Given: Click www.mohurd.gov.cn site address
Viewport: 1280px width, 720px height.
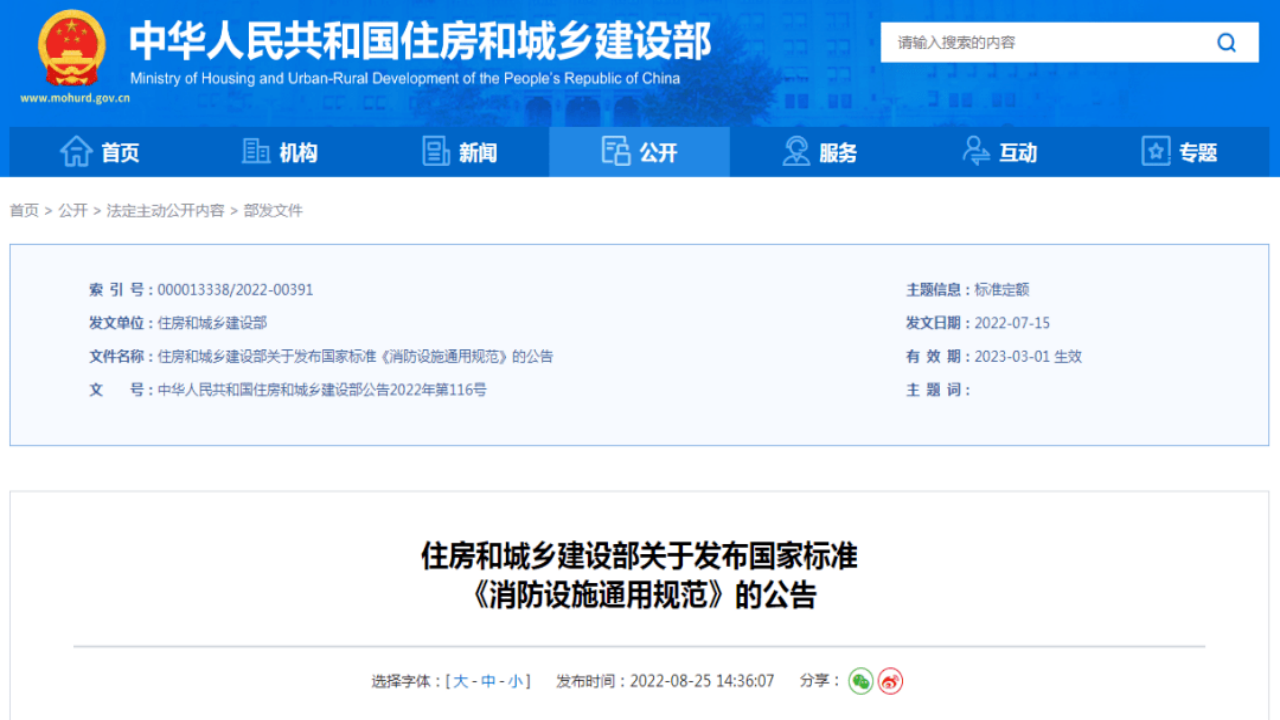Looking at the screenshot, I should point(75,98).
